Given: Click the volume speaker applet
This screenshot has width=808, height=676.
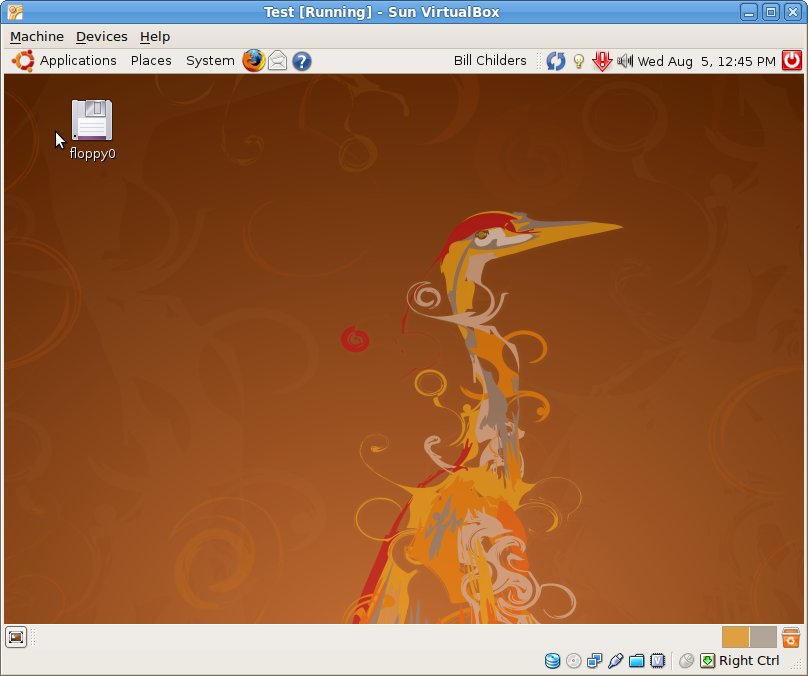Looking at the screenshot, I should [626, 61].
